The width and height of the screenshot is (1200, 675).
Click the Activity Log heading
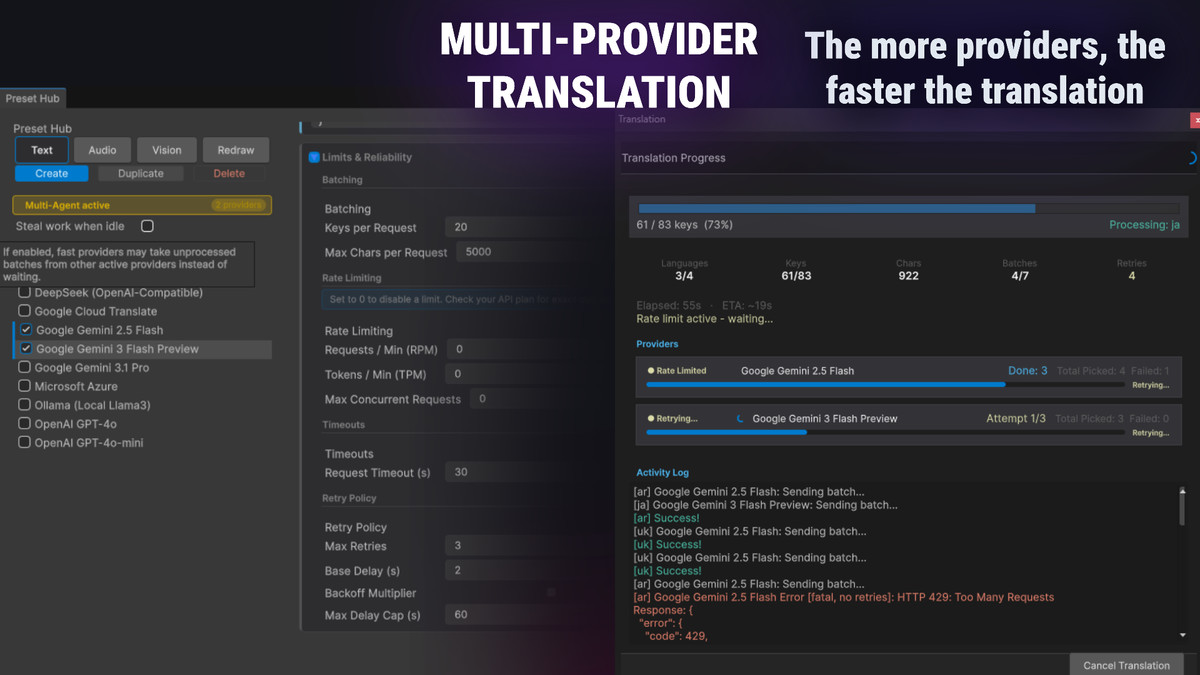662,472
